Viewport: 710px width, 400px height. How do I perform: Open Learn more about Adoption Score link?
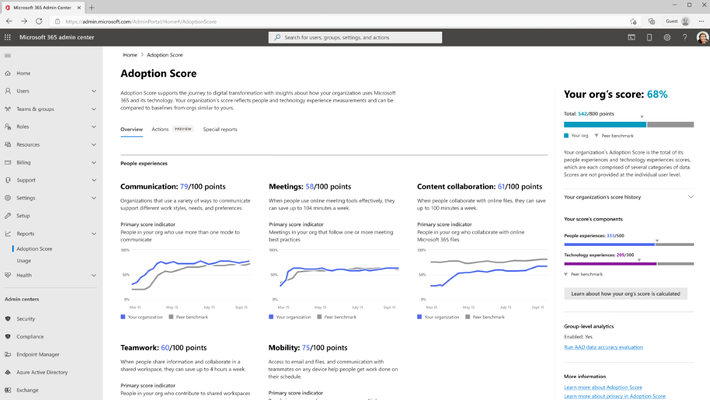(603, 387)
